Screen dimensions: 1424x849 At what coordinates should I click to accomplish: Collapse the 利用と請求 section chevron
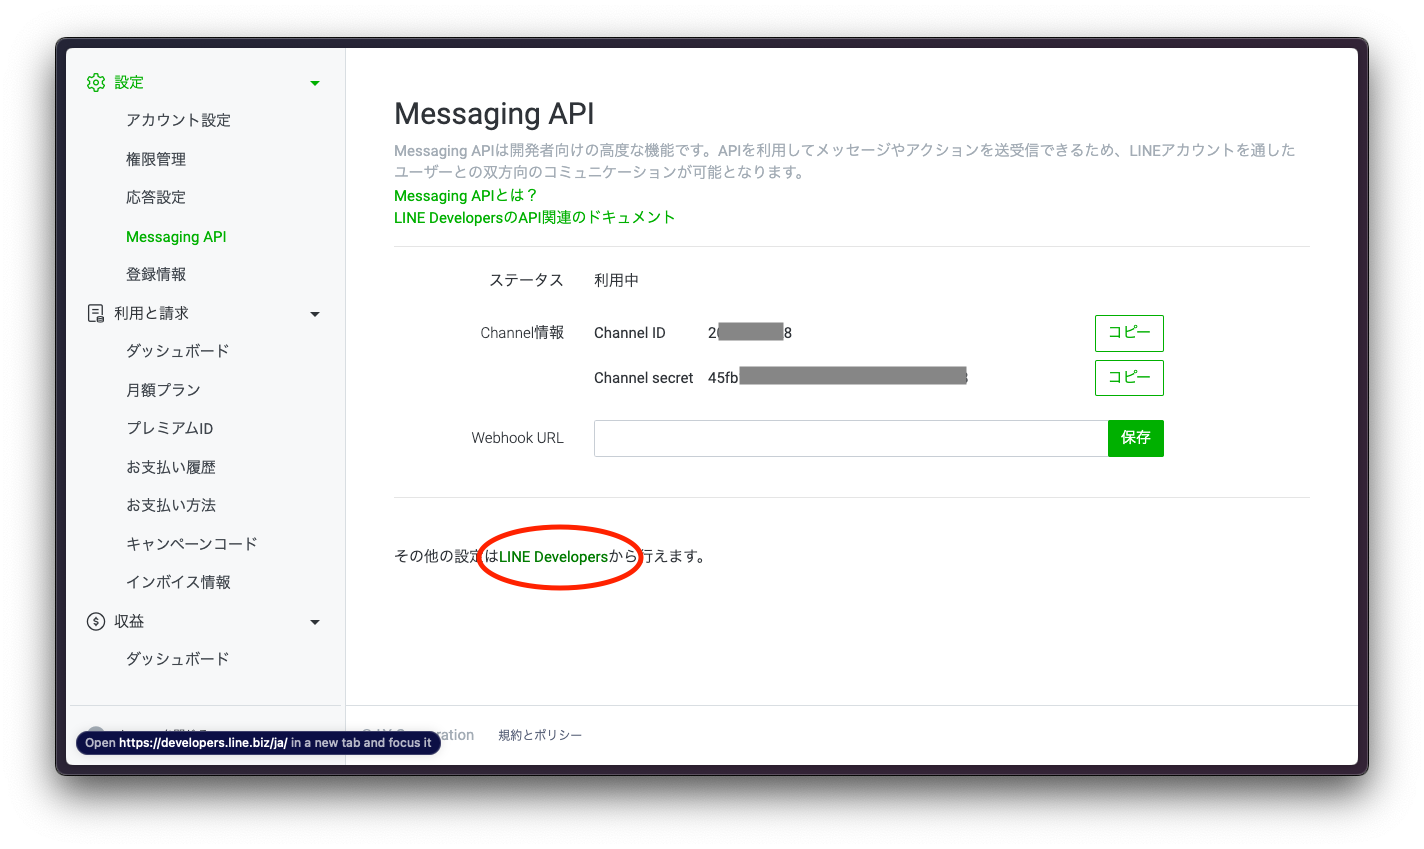pos(315,313)
